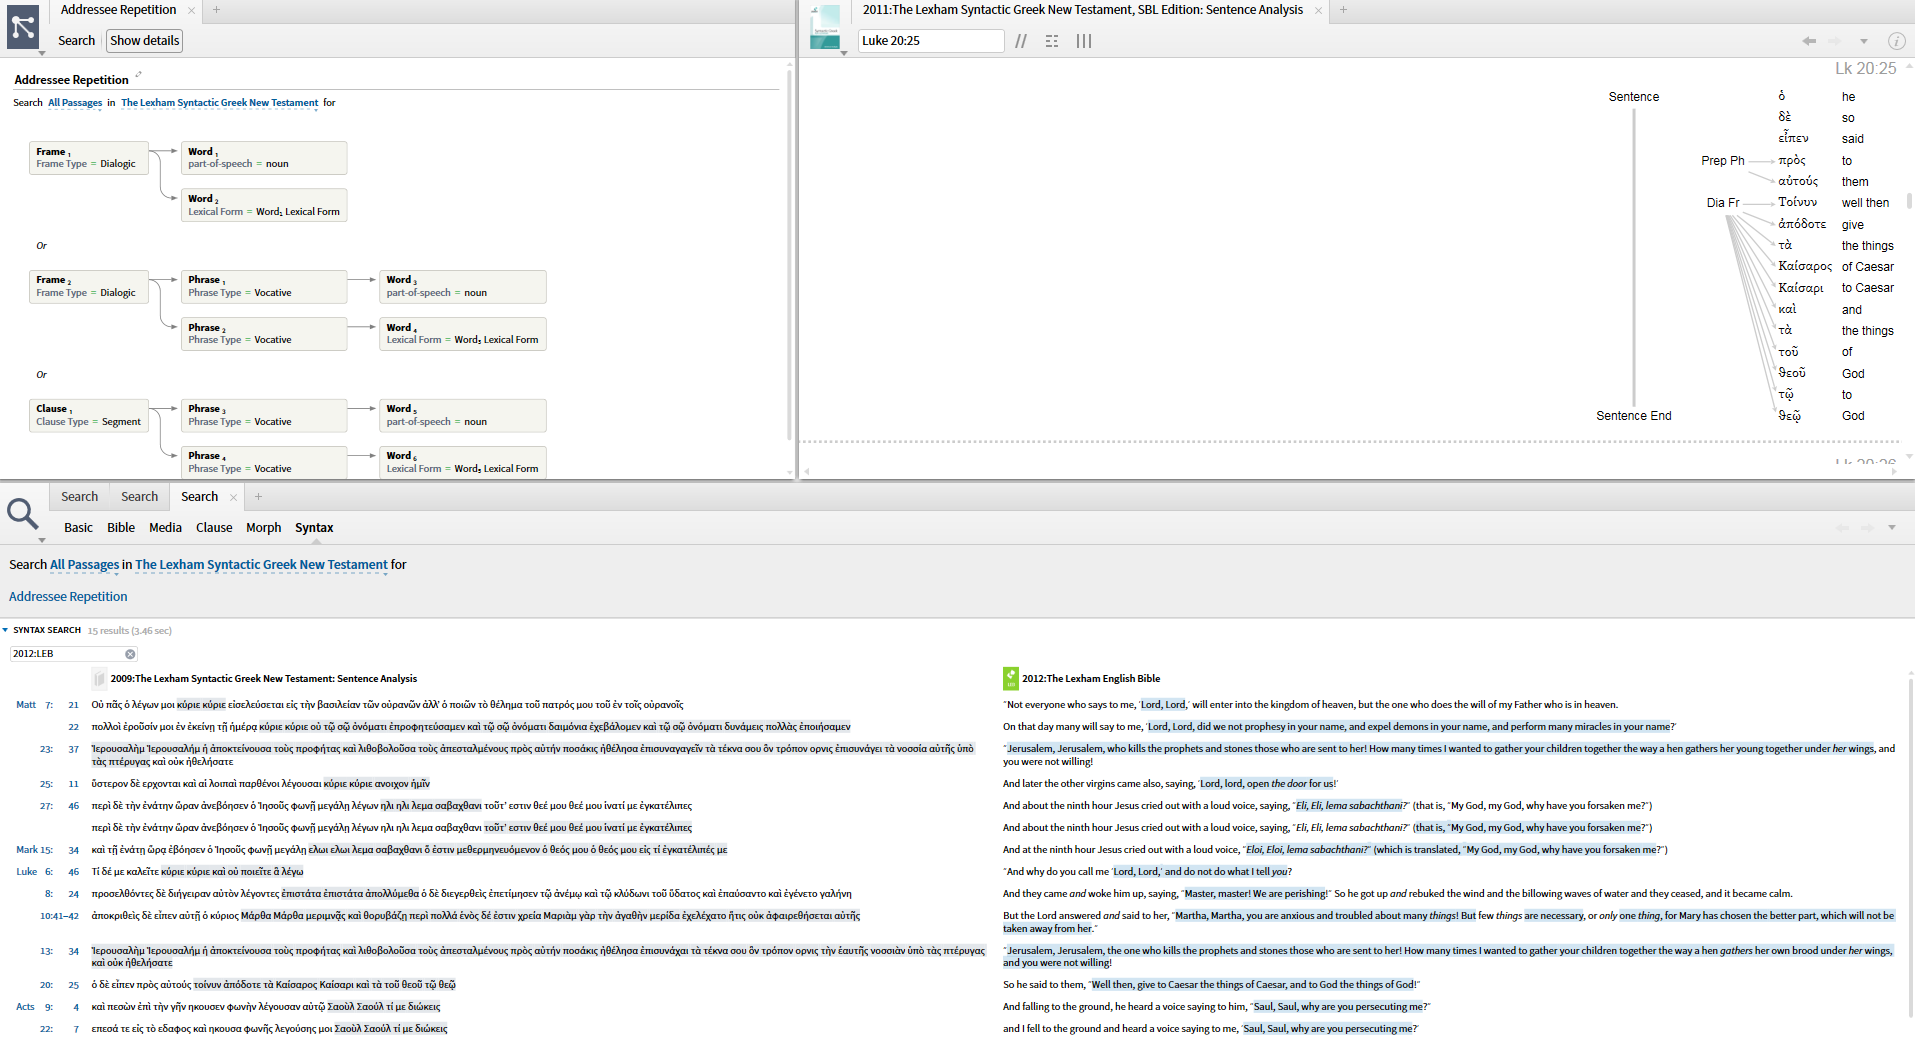The width and height of the screenshot is (1915, 1041).
Task: Add a new tab in the Search panel
Action: click(258, 497)
